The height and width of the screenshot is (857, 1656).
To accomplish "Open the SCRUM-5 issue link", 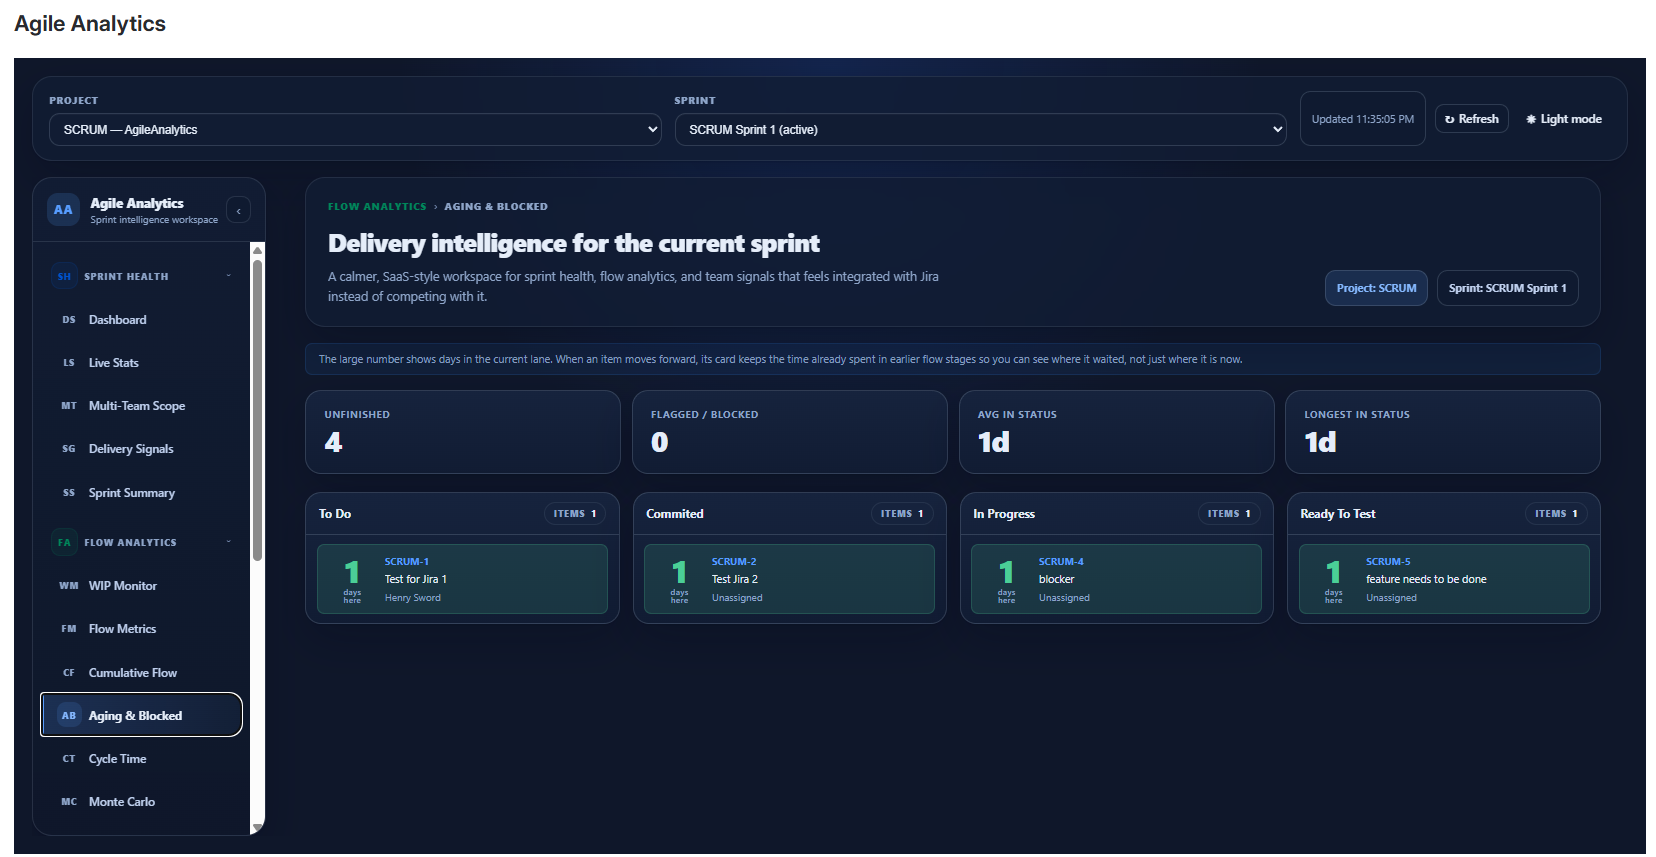I will point(1388,562).
